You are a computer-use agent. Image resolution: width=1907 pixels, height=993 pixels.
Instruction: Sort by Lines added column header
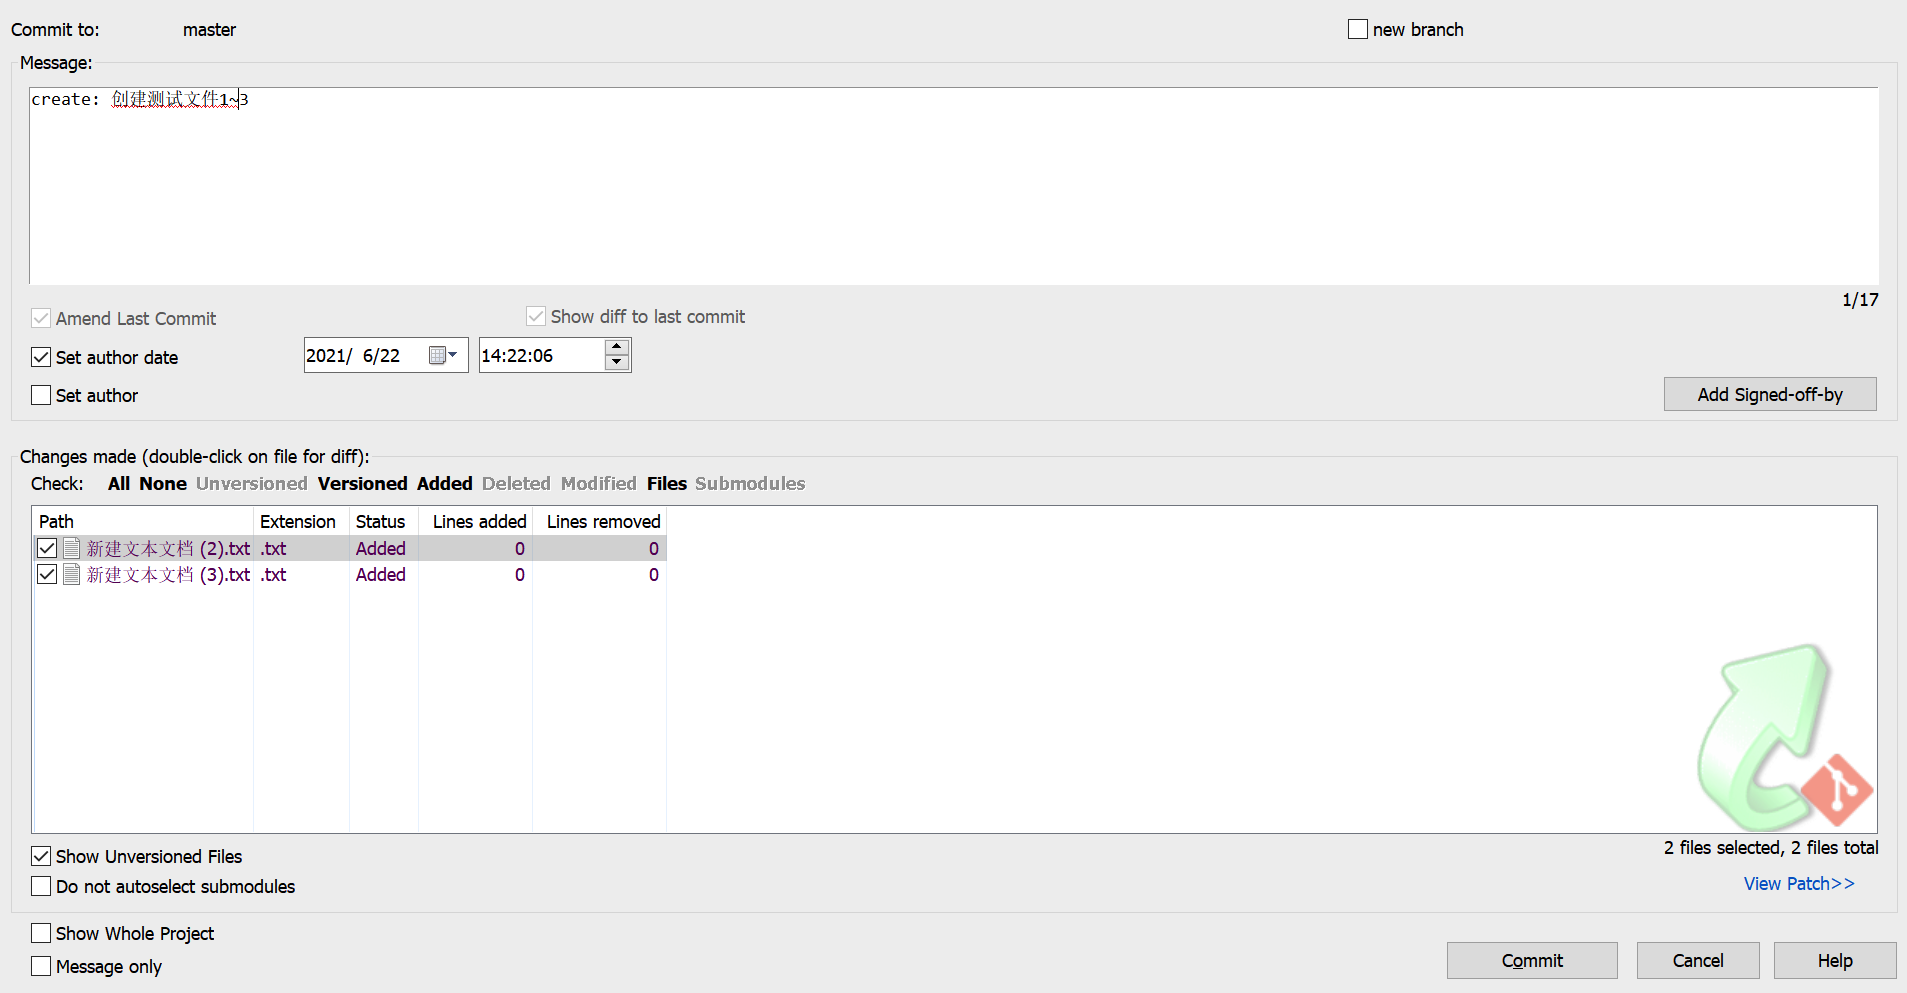point(479,521)
